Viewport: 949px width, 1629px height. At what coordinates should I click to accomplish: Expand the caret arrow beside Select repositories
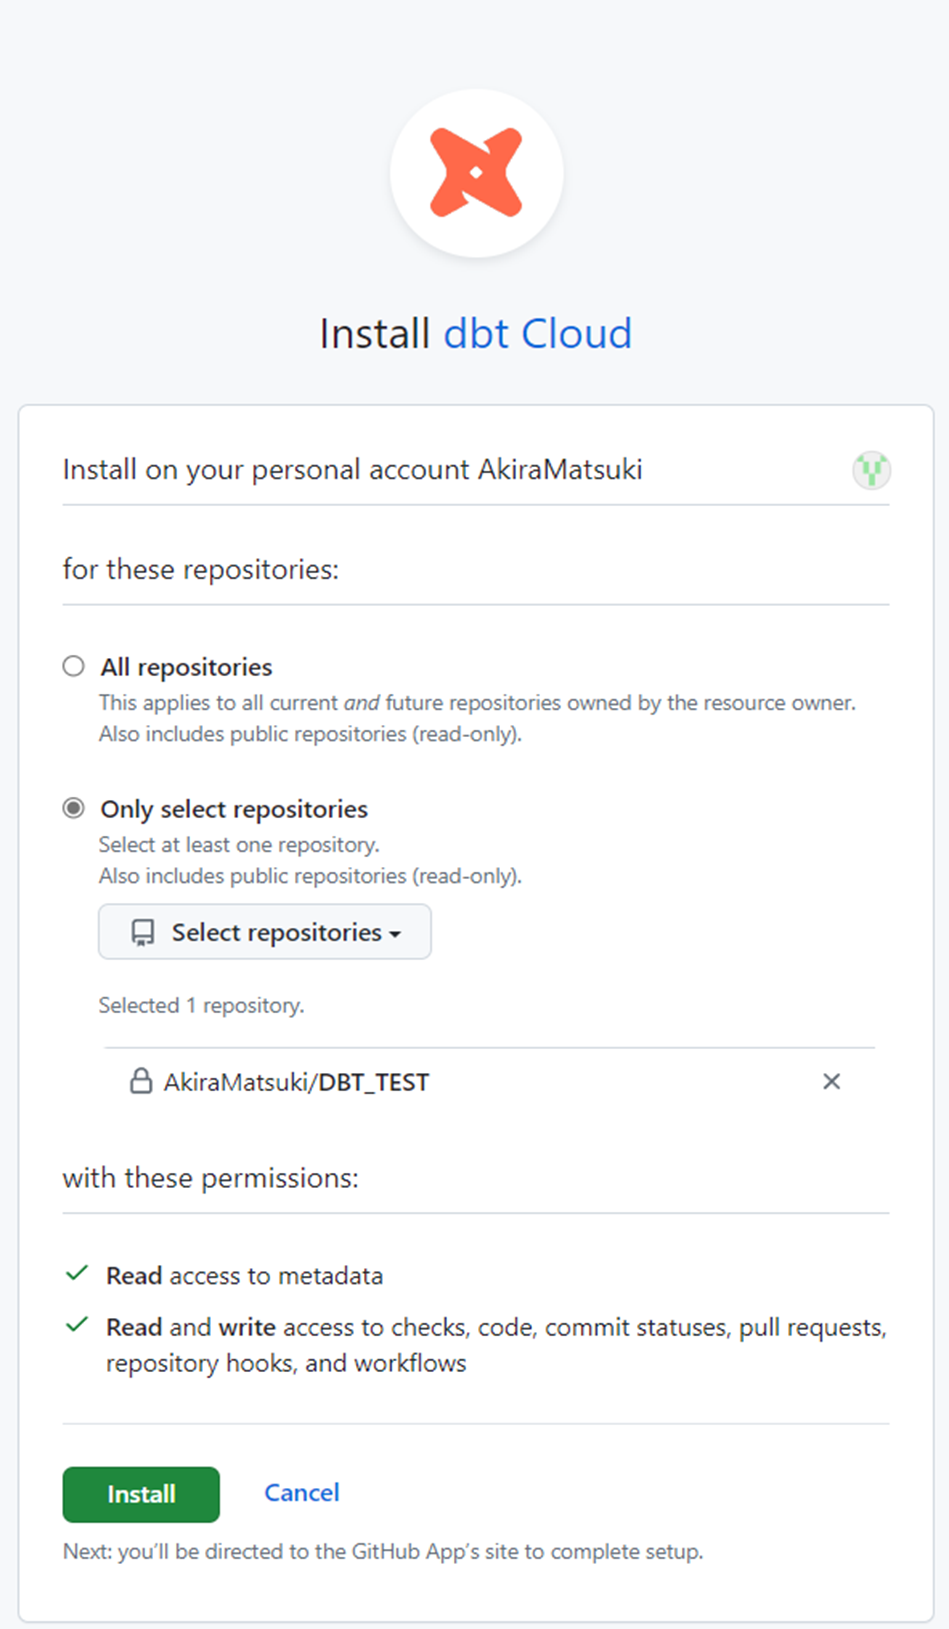tap(396, 934)
